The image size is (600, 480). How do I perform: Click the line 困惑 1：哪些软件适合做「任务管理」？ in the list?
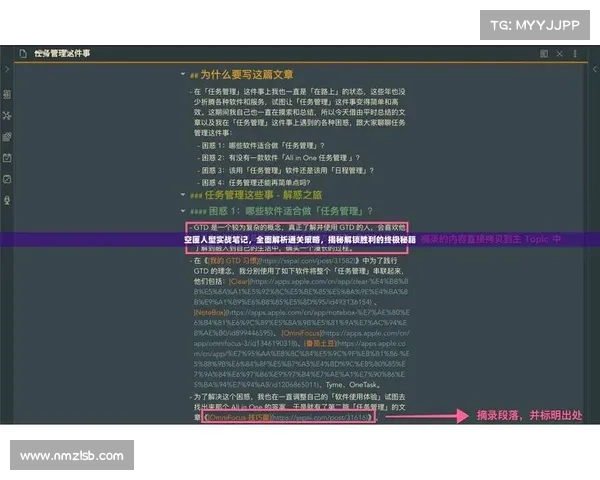coord(263,145)
